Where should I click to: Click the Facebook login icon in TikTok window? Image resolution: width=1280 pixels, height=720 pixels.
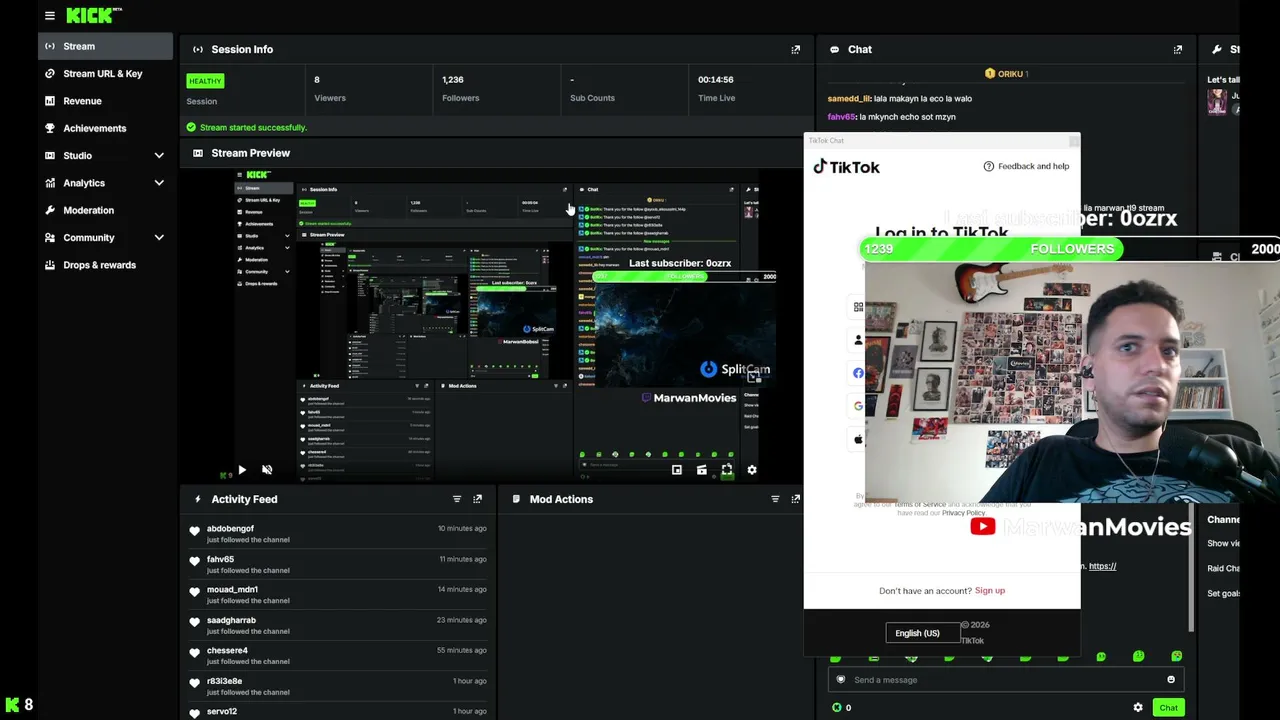tap(858, 373)
